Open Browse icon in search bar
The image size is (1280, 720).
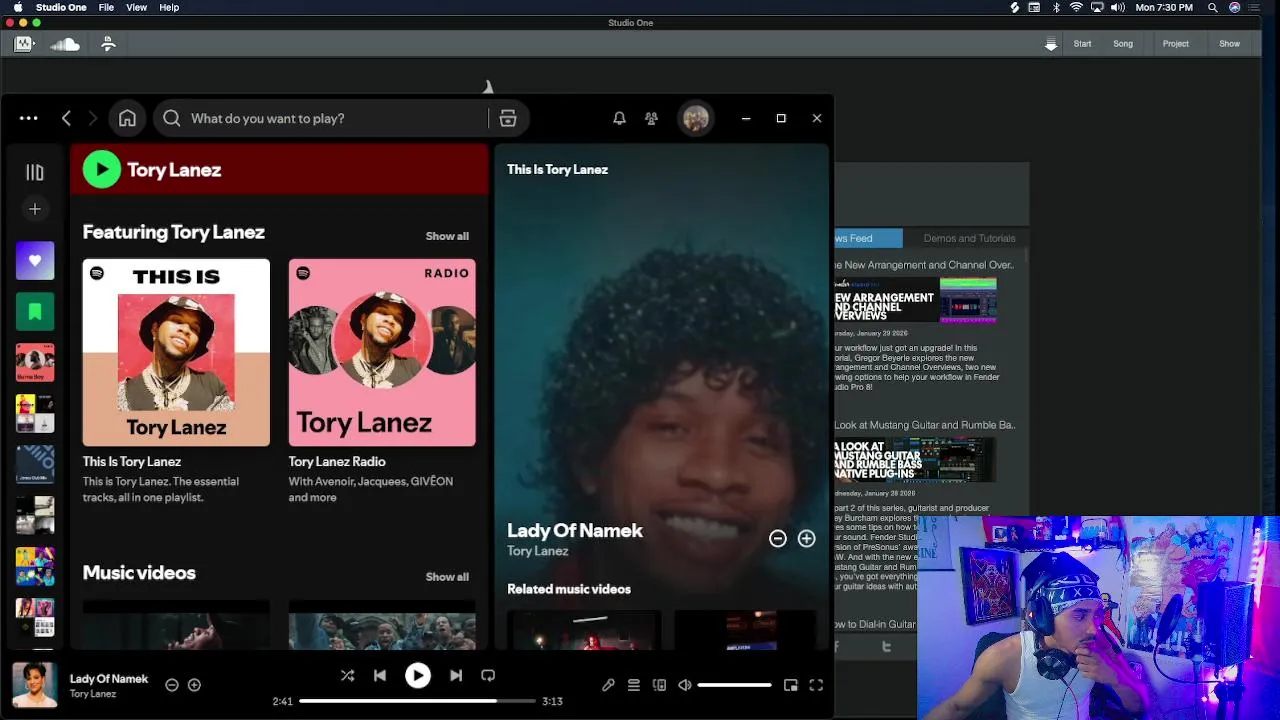click(x=508, y=118)
